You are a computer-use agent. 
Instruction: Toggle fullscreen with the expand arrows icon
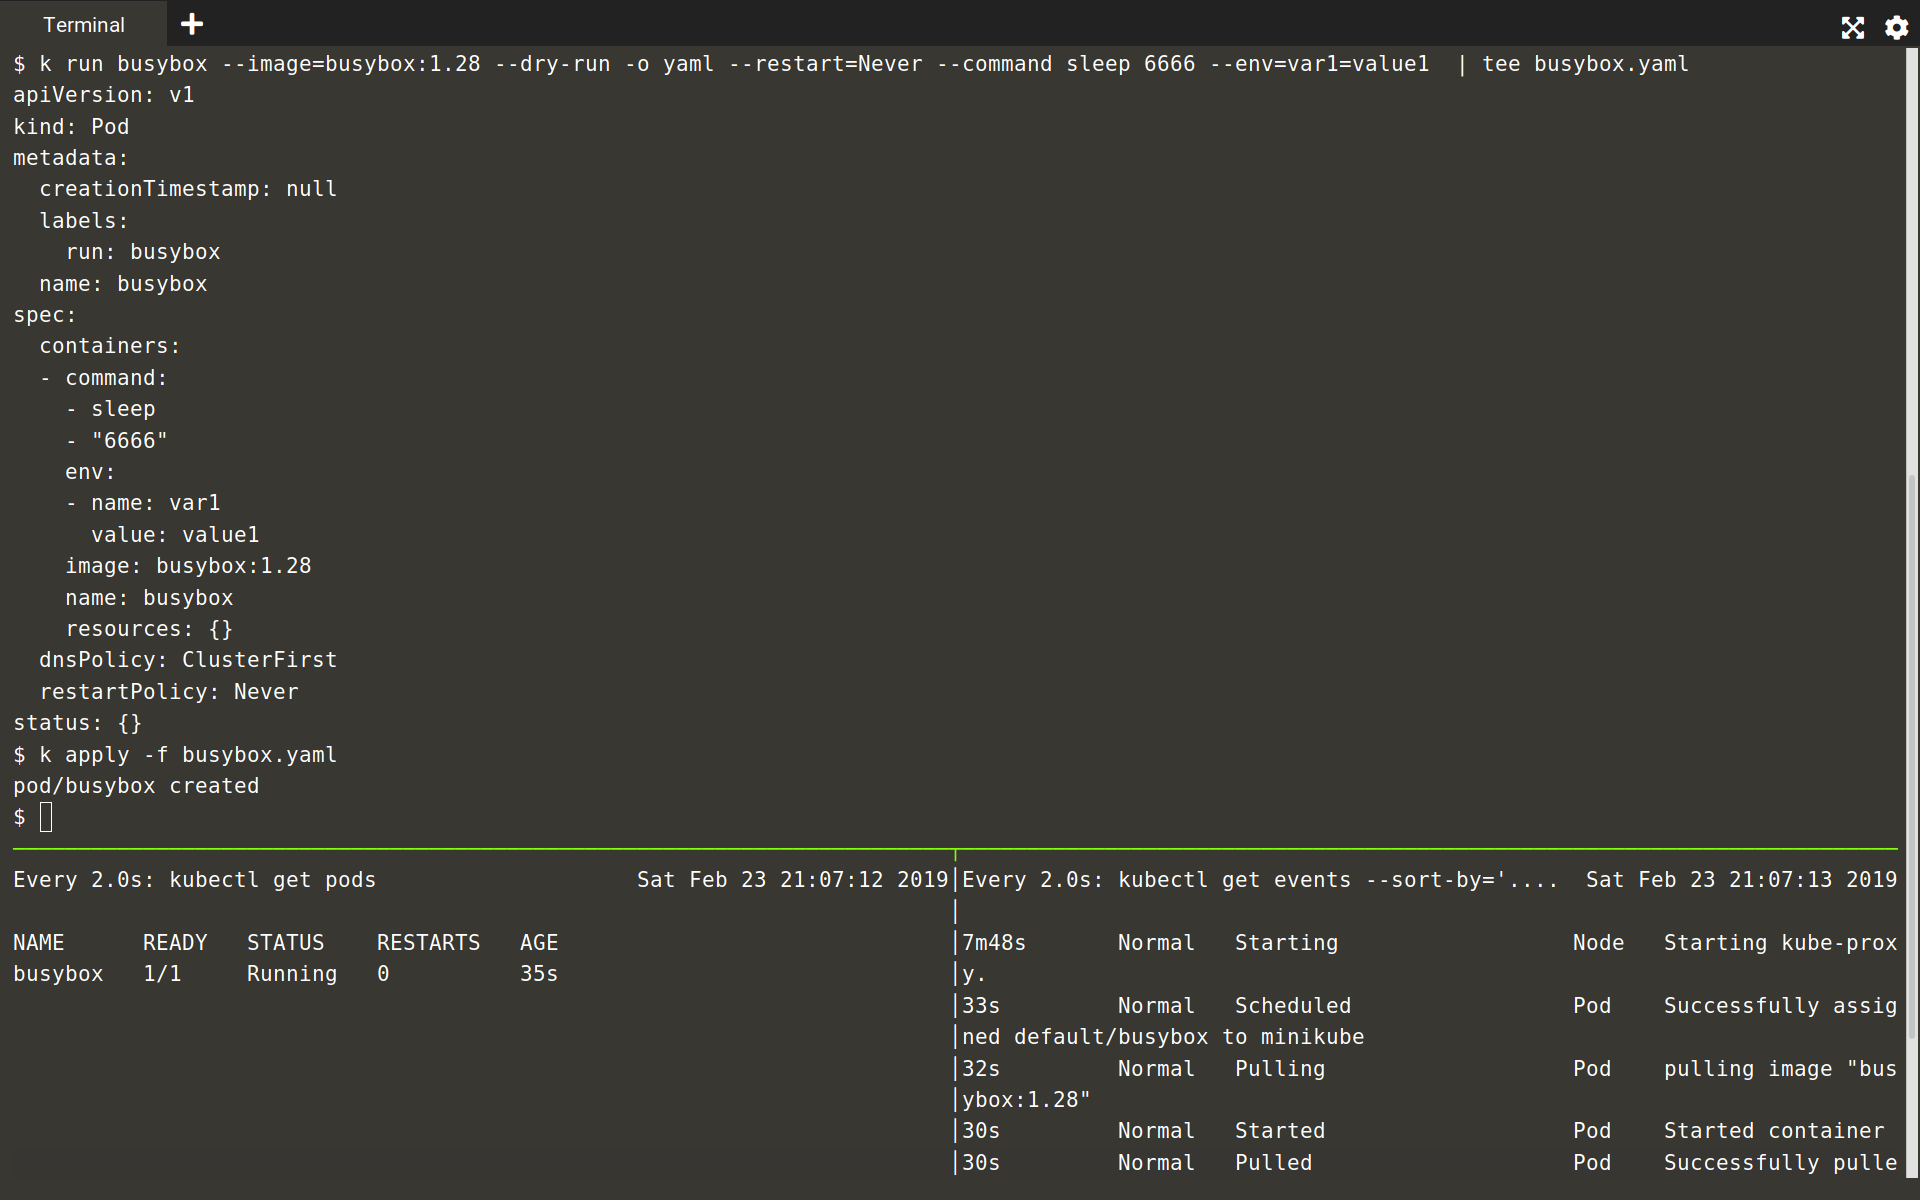tap(1852, 28)
